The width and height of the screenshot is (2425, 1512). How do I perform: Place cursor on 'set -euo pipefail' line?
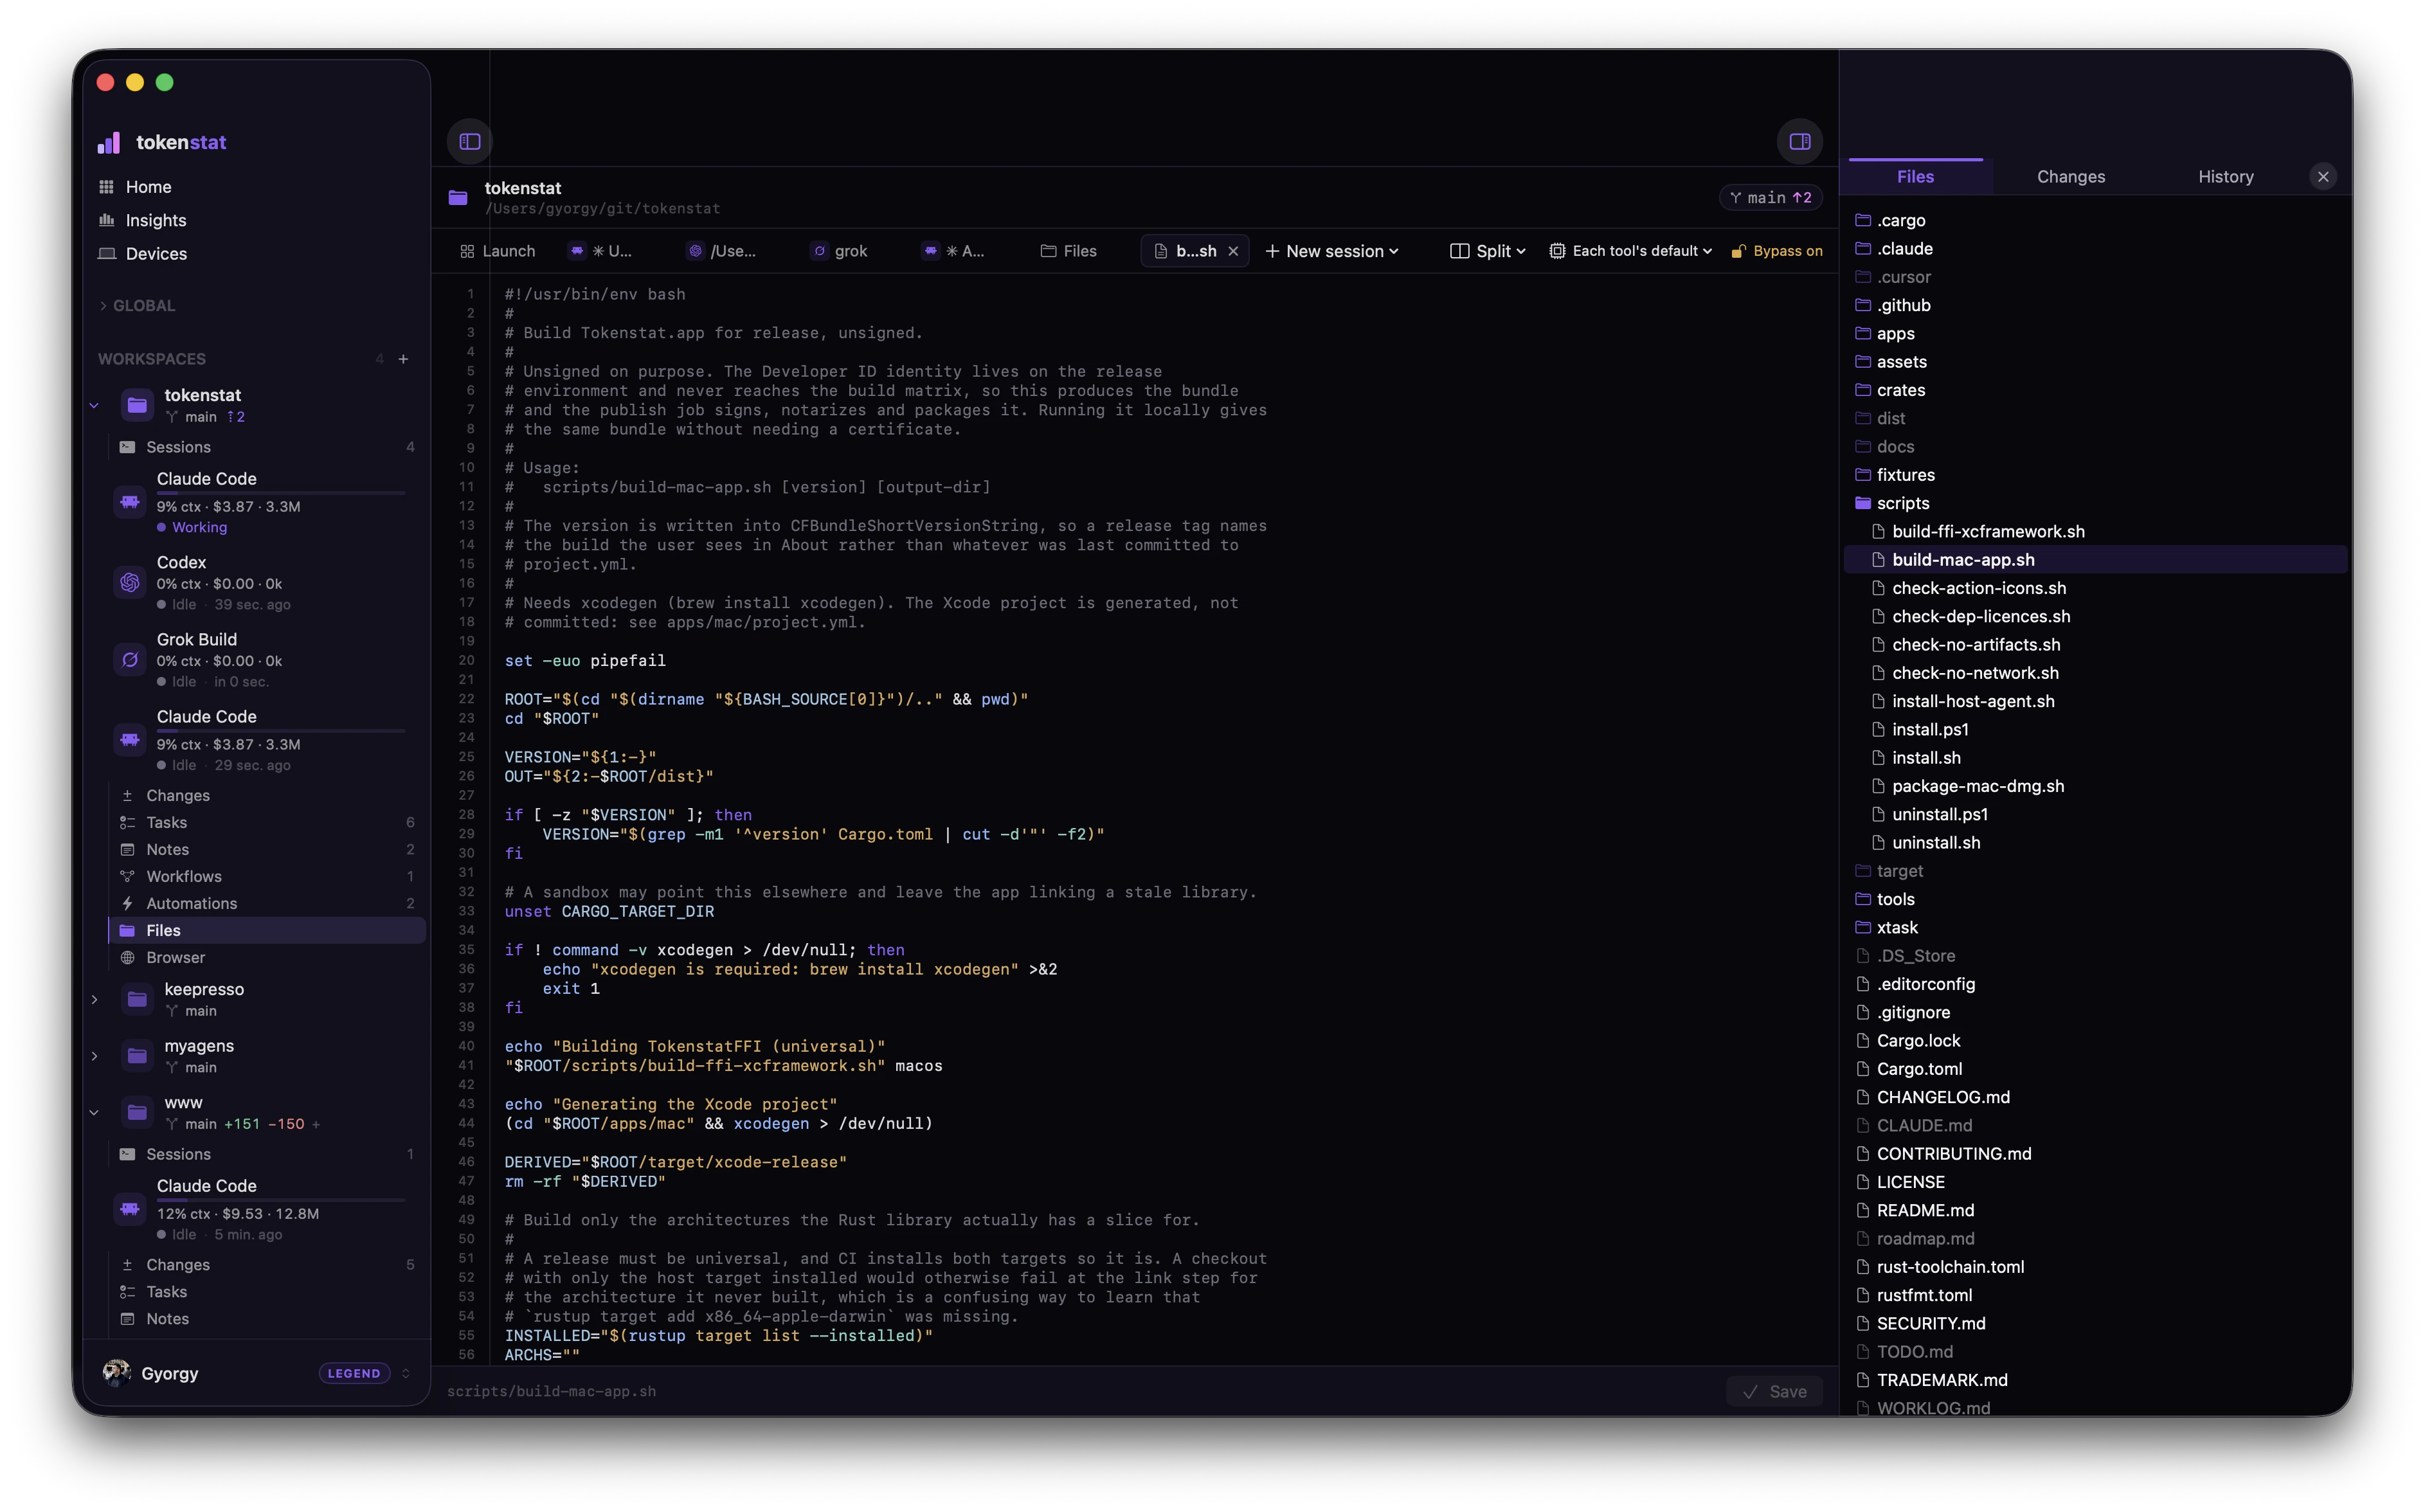point(585,661)
